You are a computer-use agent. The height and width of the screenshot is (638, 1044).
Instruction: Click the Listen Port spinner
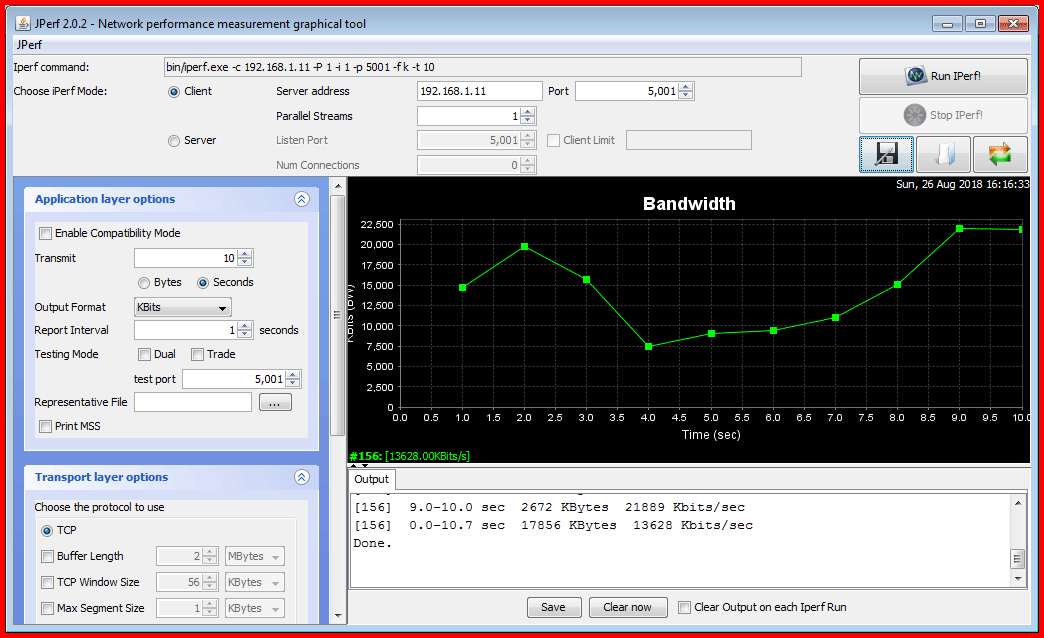pyautogui.click(x=476, y=141)
